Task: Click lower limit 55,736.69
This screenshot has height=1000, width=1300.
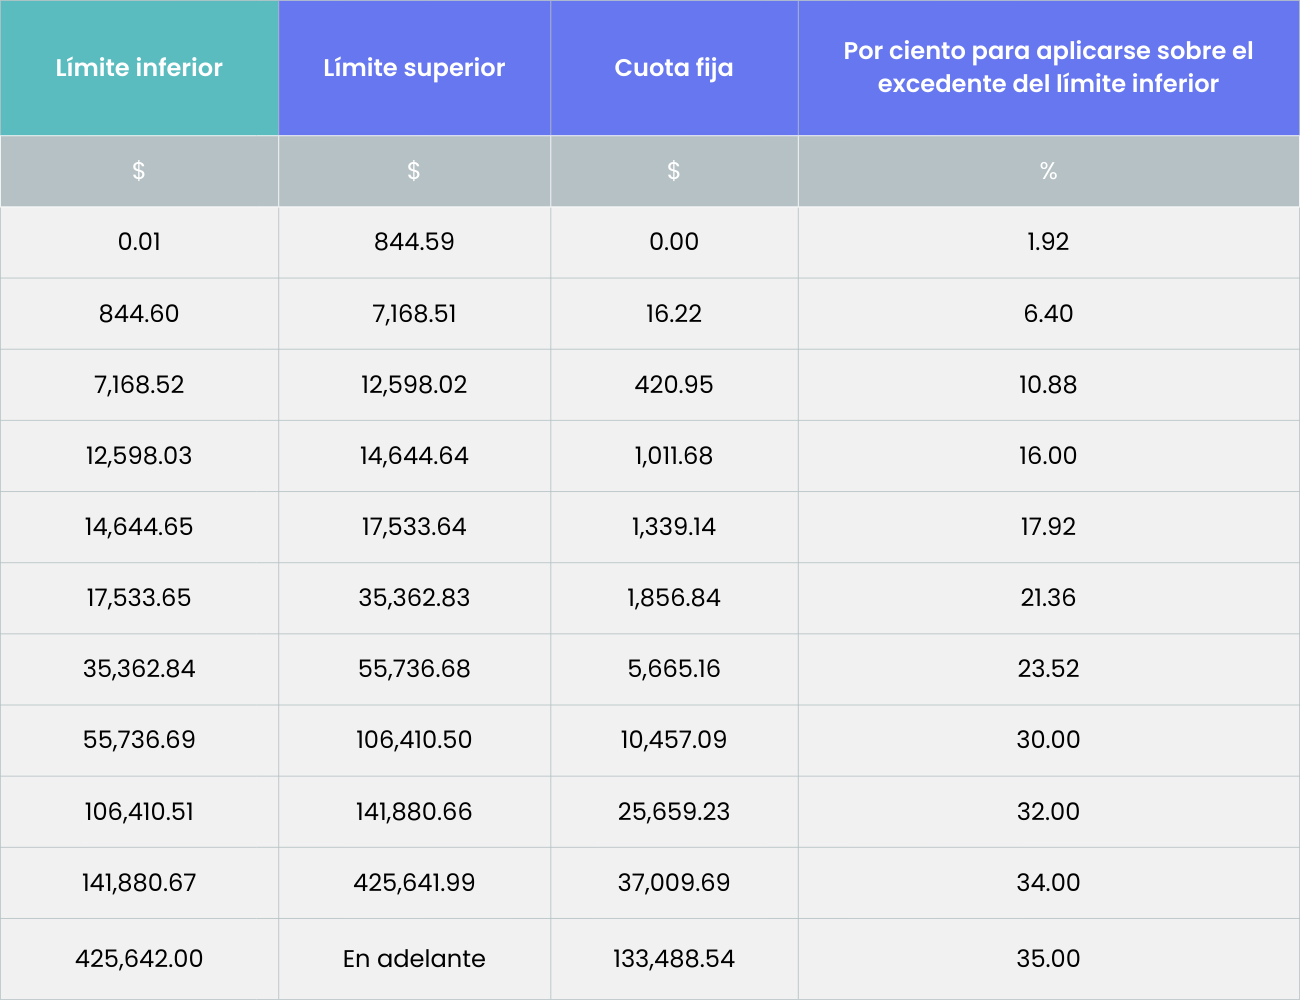Action: click(x=139, y=739)
